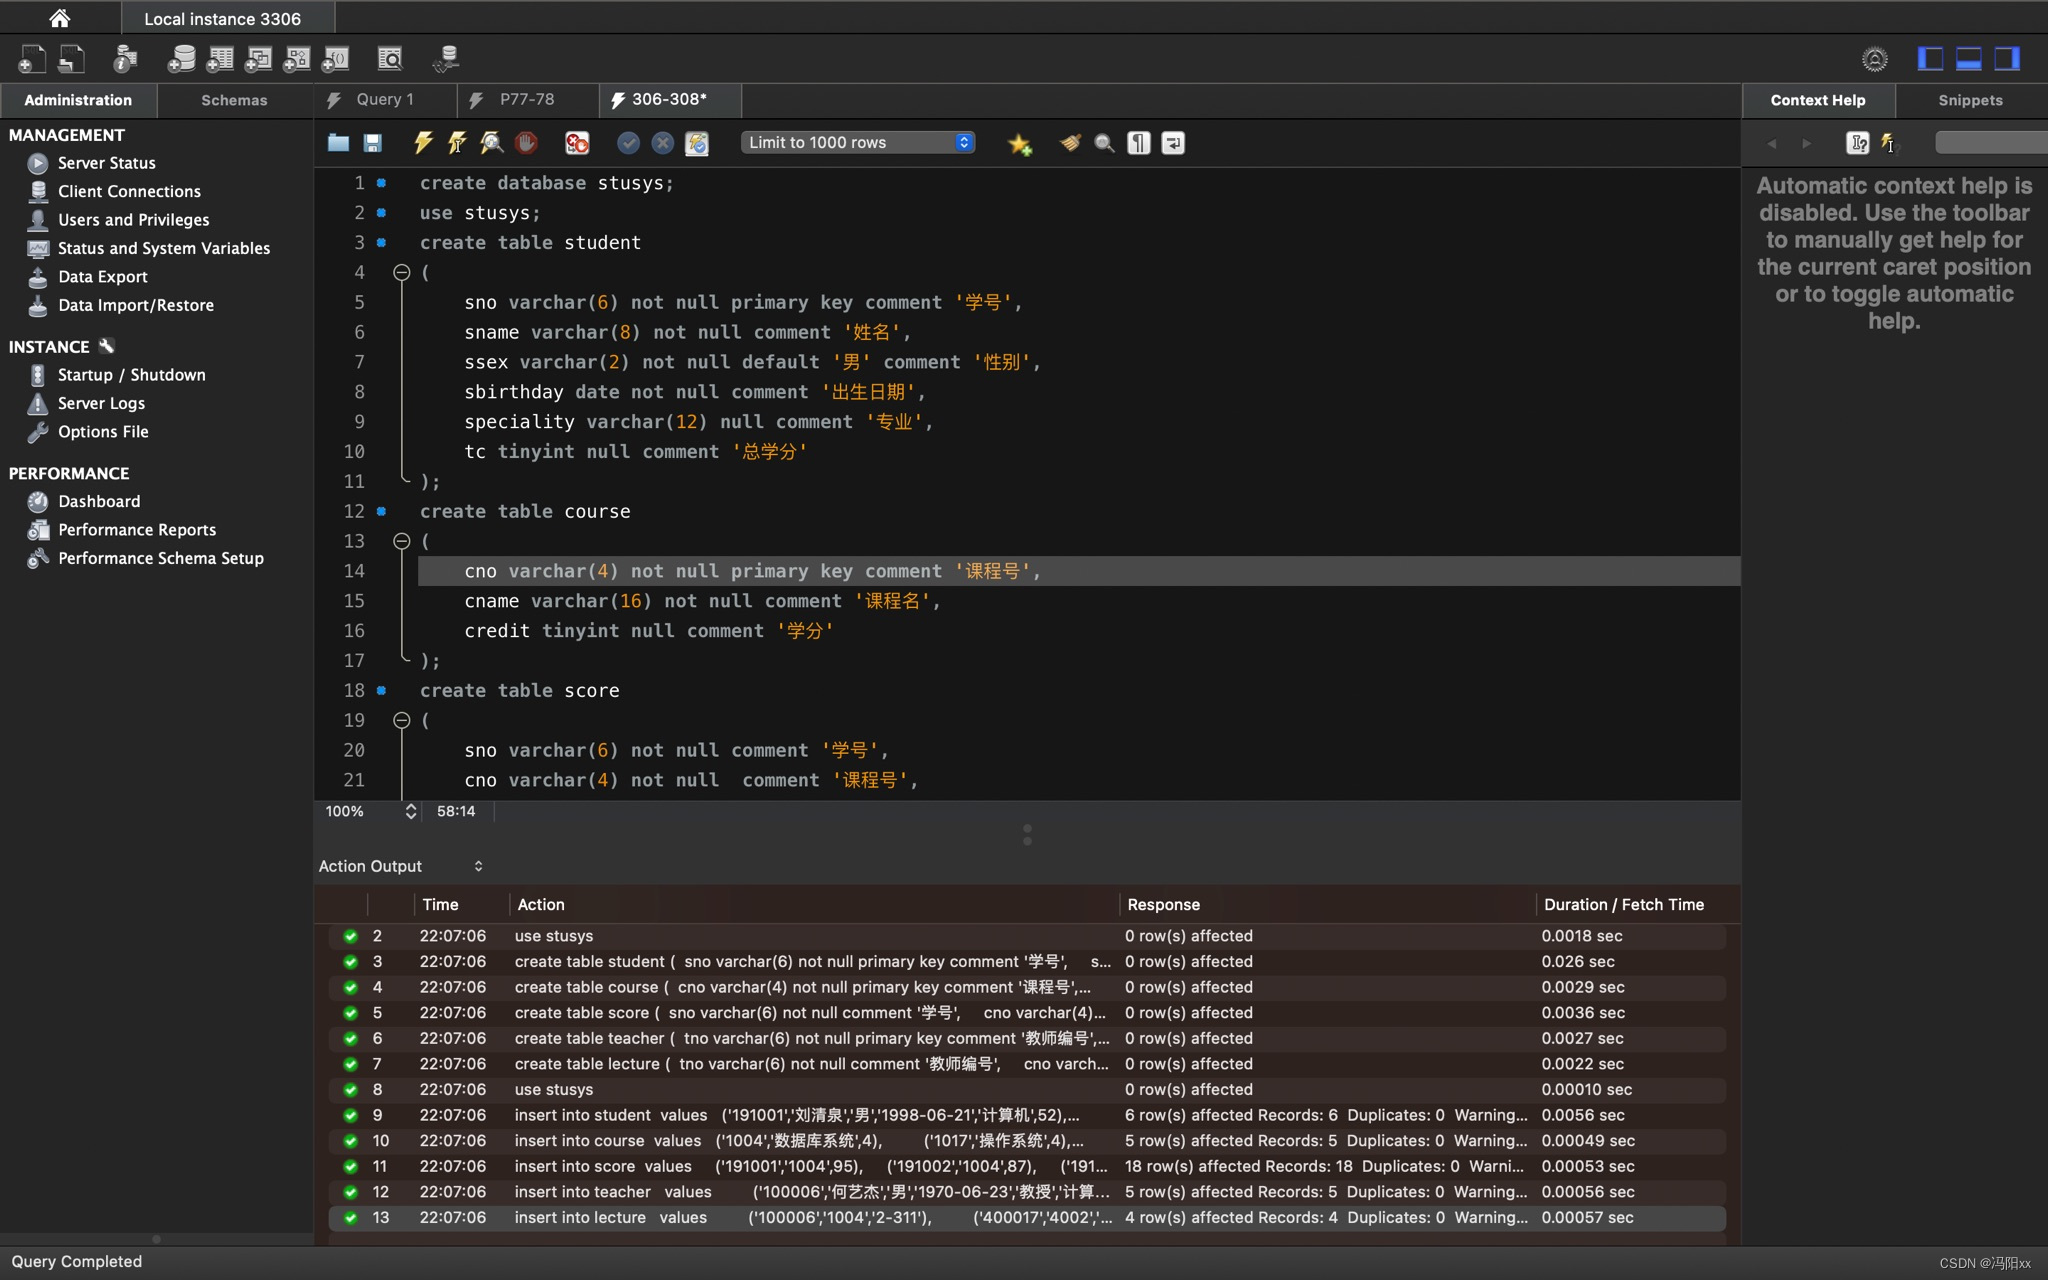This screenshot has width=2048, height=1280.
Task: Open find panel magnifier icon
Action: [x=1104, y=143]
